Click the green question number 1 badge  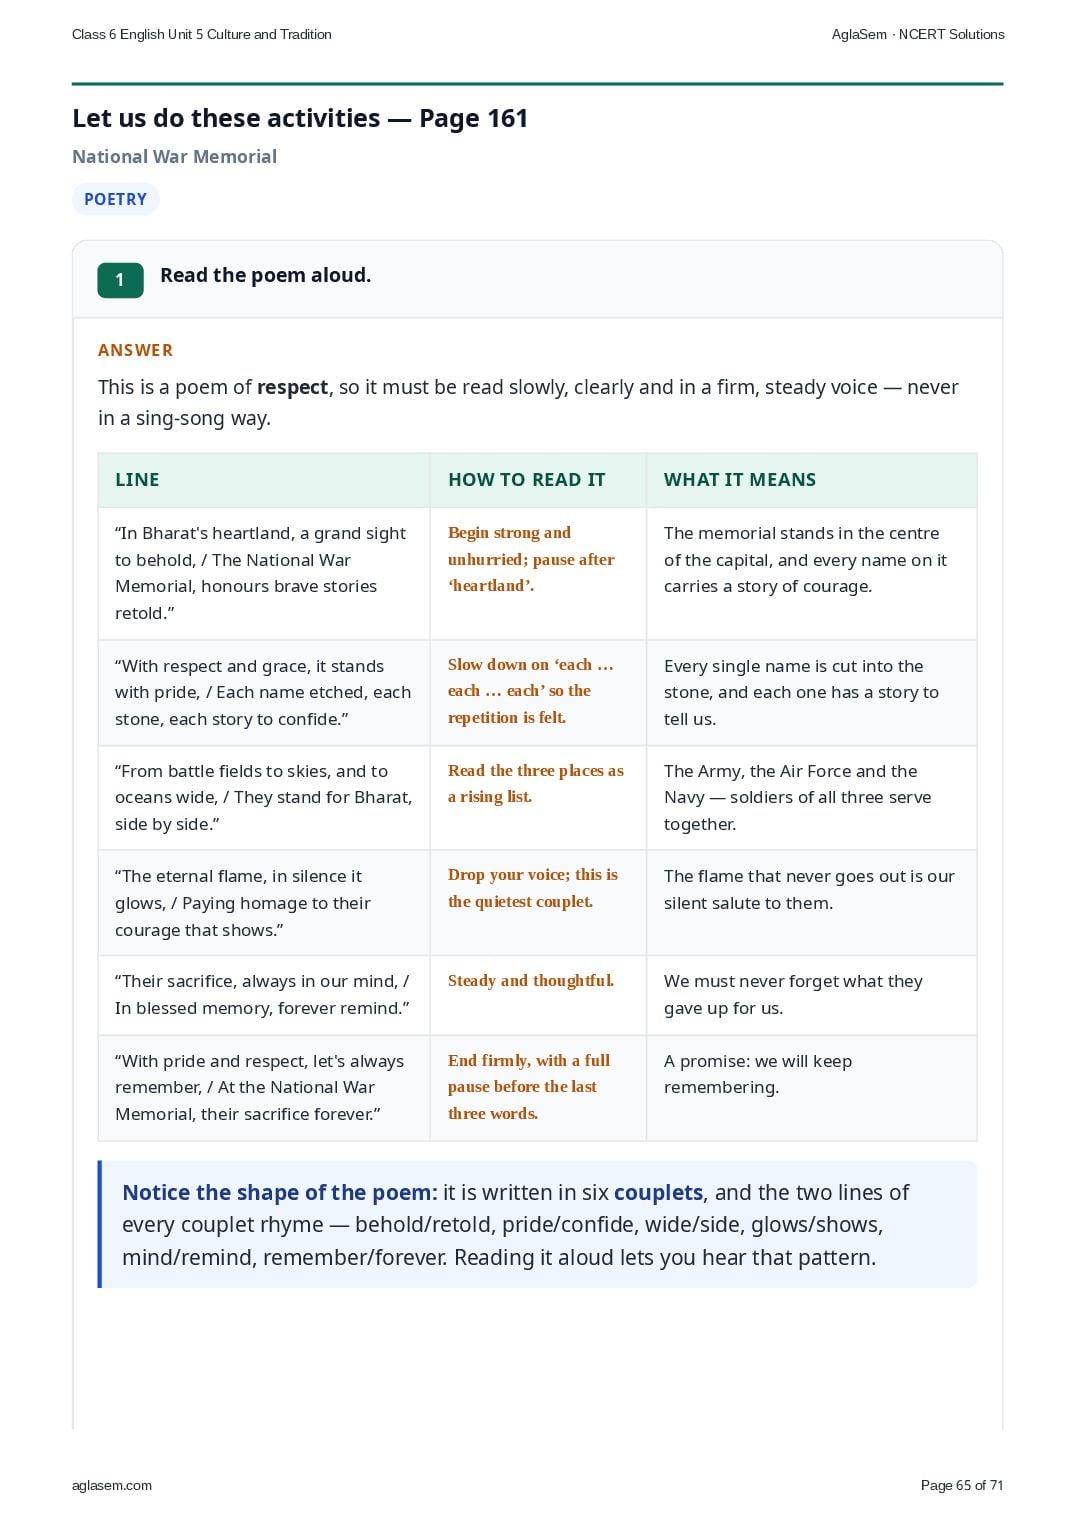(120, 280)
